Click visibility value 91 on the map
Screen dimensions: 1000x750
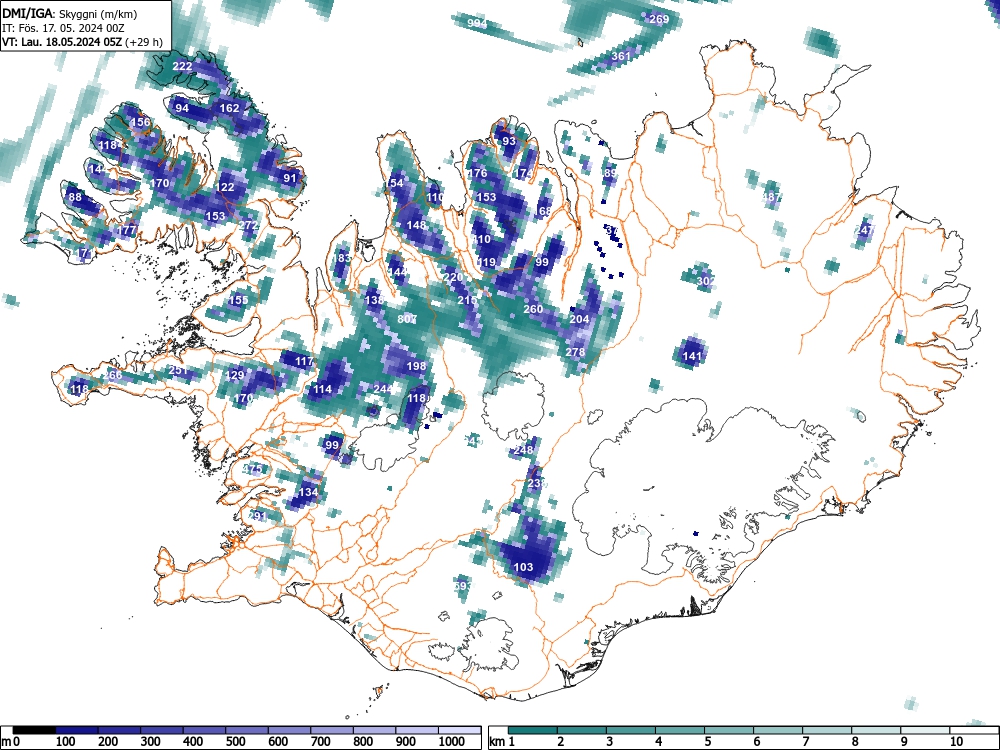click(x=290, y=178)
